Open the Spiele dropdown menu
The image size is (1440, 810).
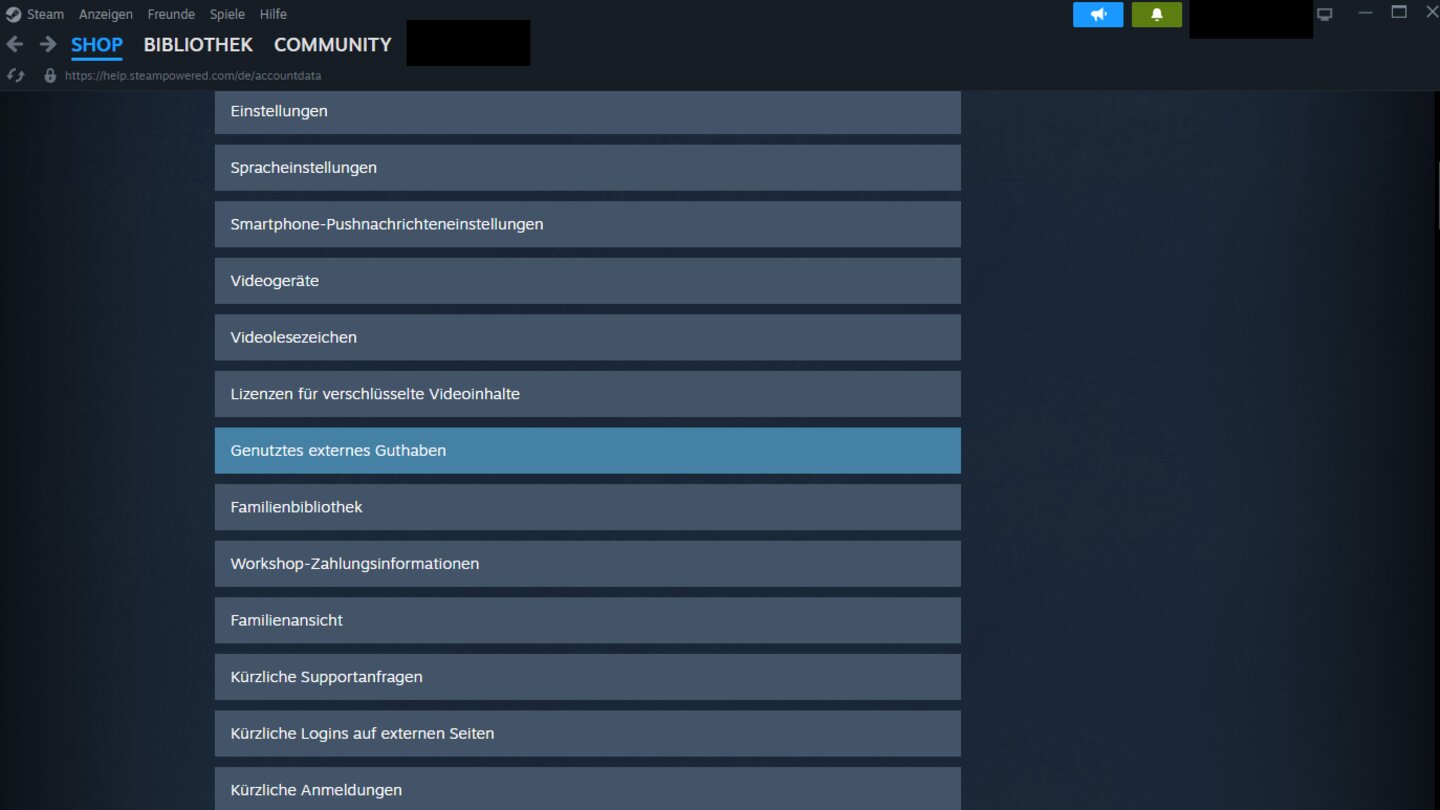tap(226, 13)
